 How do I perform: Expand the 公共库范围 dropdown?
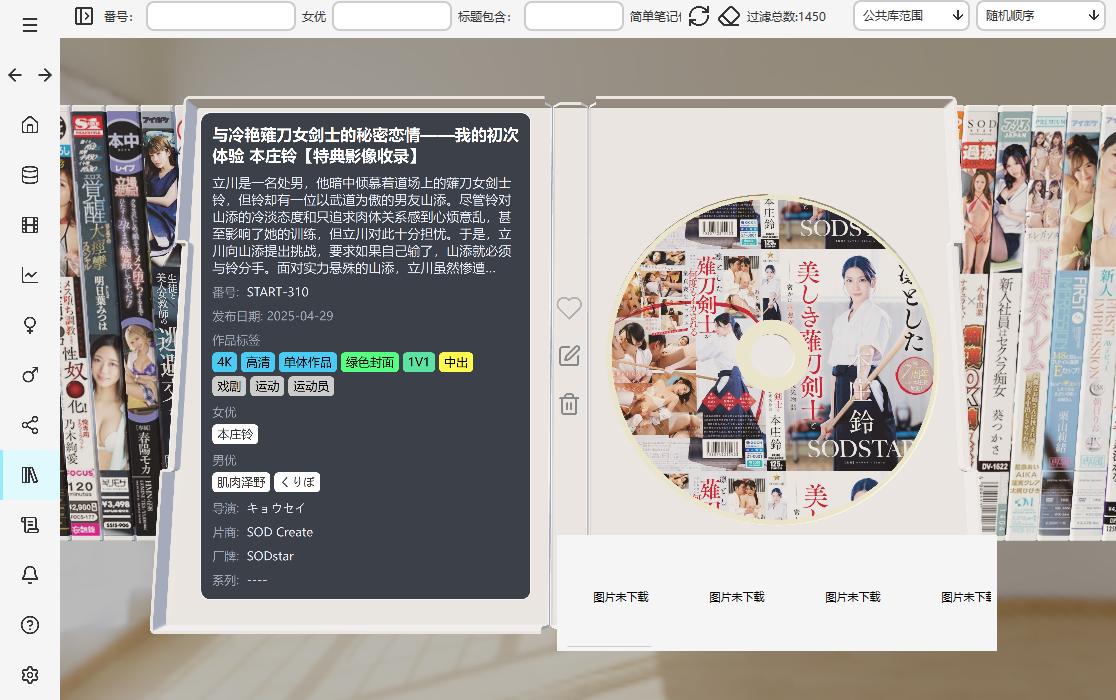point(911,16)
